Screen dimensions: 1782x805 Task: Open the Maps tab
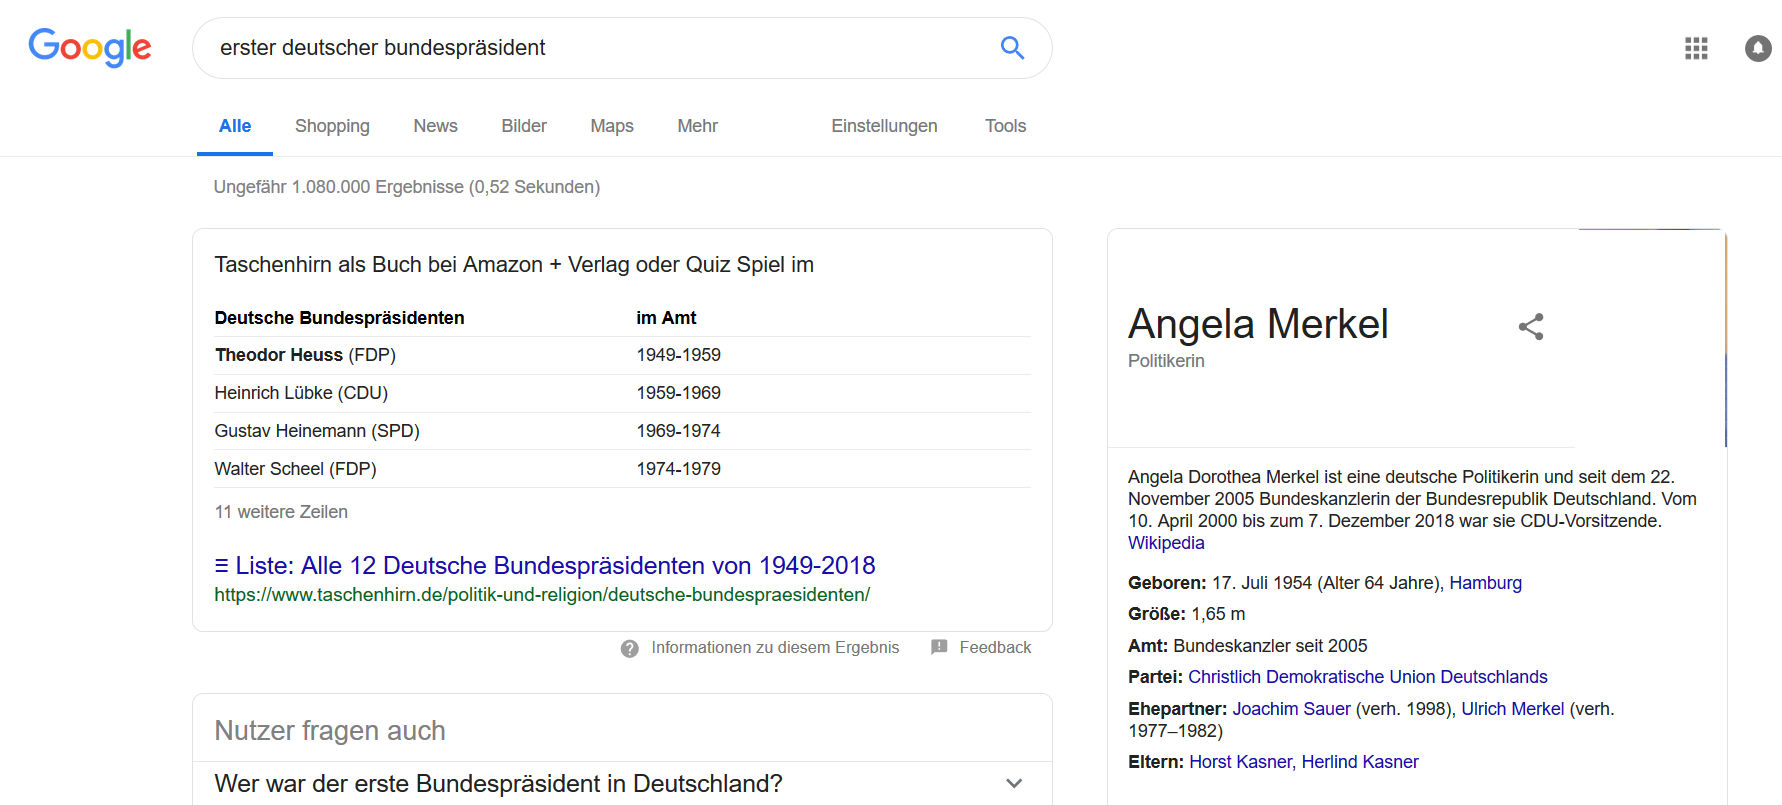(611, 126)
